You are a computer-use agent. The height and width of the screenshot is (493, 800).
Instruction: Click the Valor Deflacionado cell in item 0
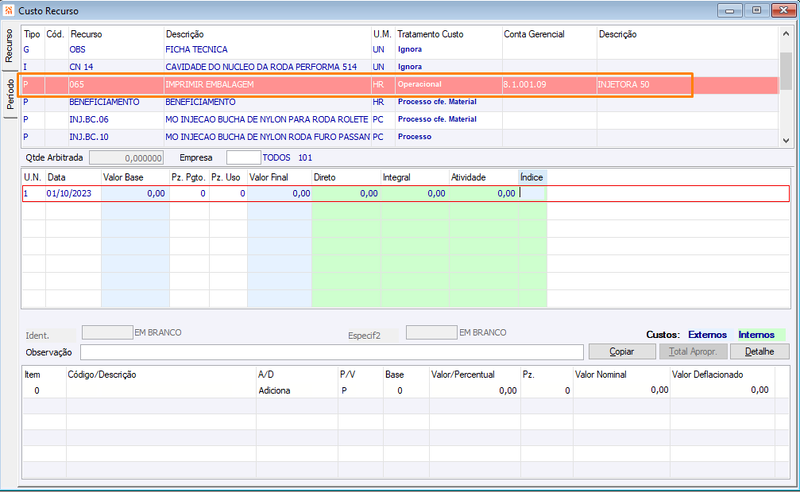pos(722,390)
